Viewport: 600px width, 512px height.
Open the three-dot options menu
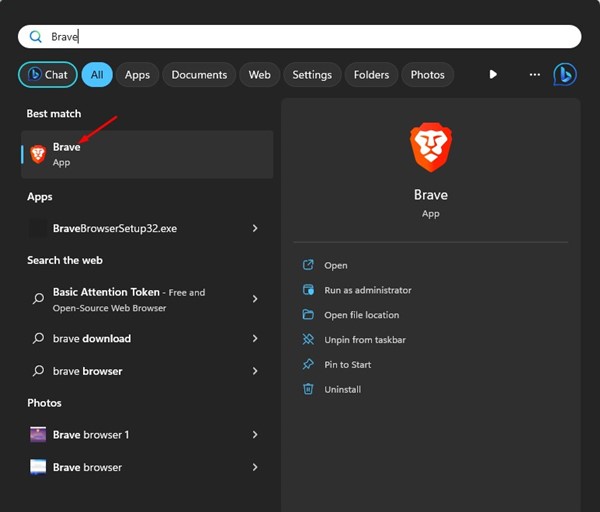[x=535, y=75]
